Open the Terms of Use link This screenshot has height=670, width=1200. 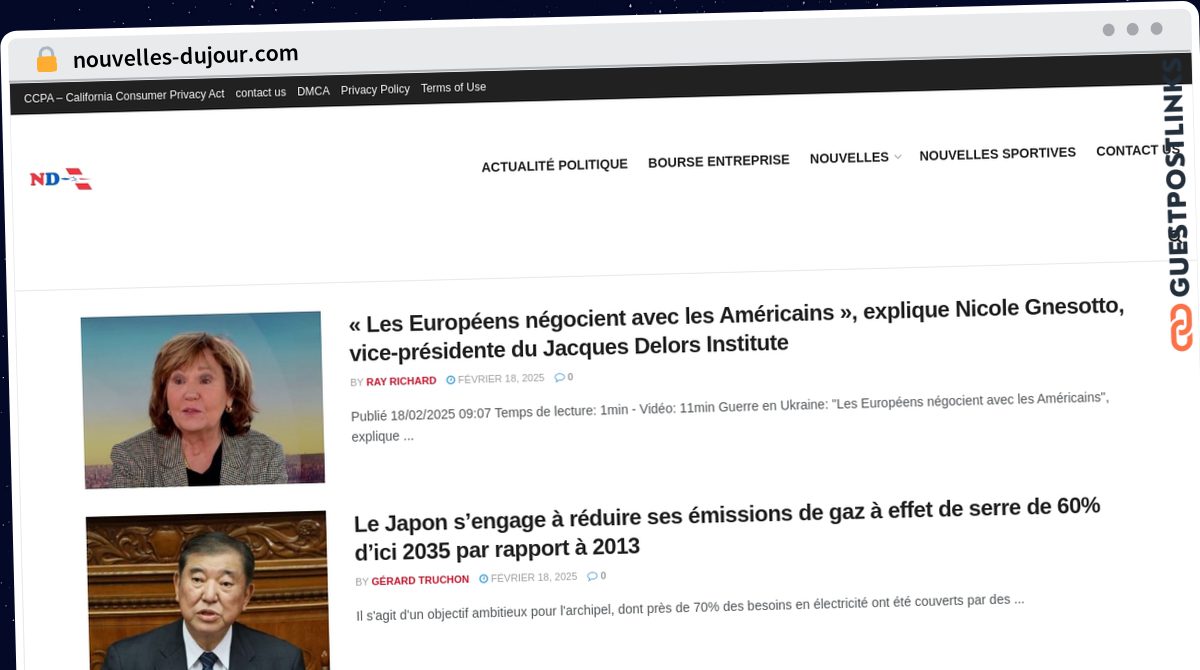point(453,87)
